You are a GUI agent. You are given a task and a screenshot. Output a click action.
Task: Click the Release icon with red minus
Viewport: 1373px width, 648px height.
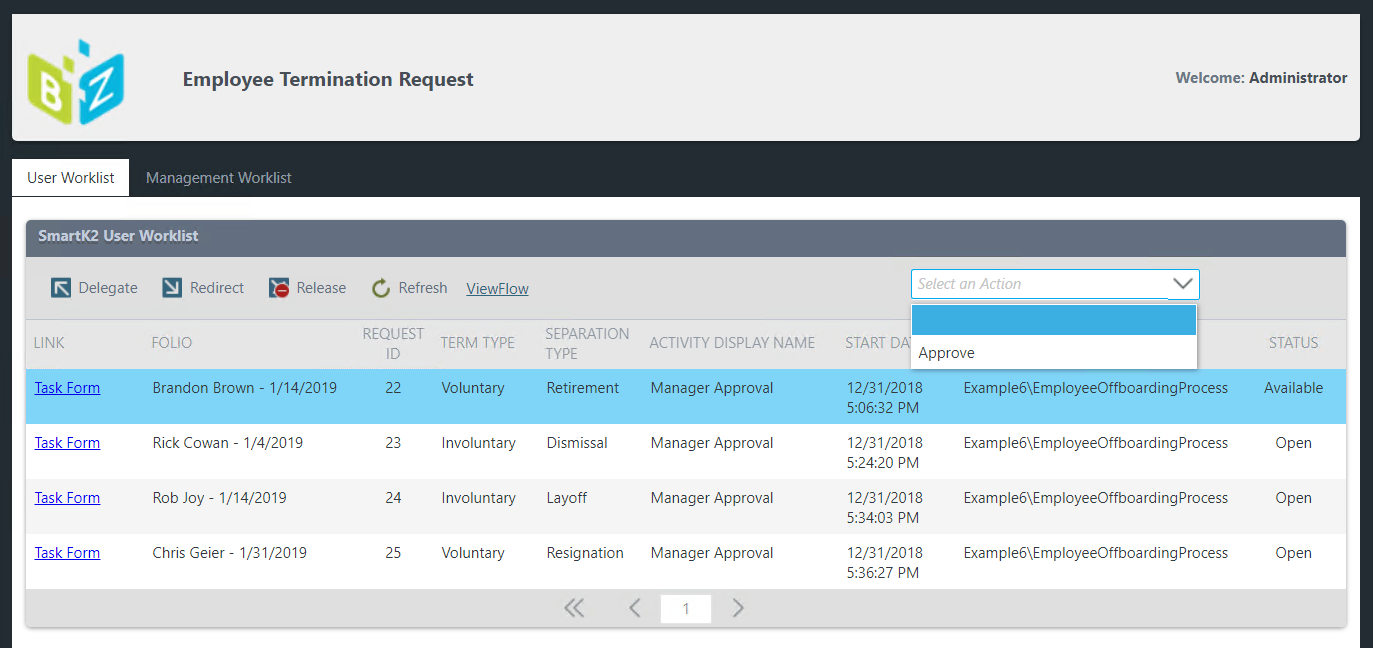279,288
